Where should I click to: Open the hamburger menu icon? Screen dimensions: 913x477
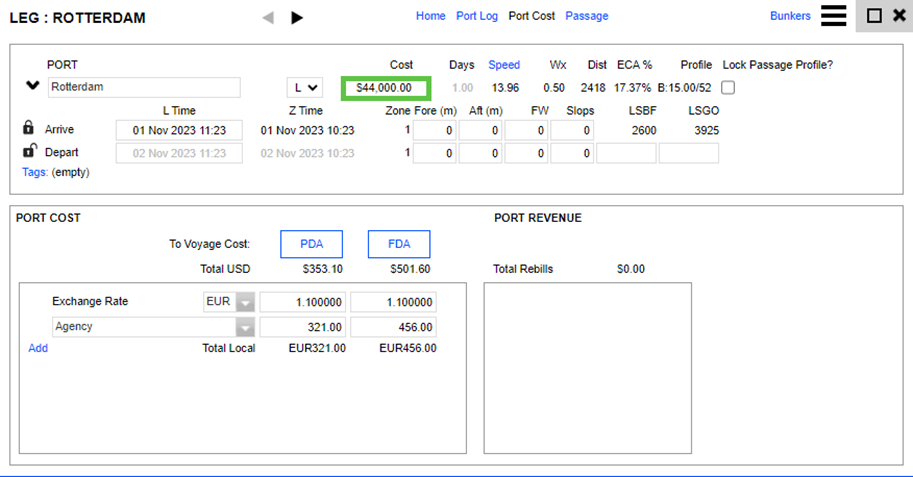point(833,16)
